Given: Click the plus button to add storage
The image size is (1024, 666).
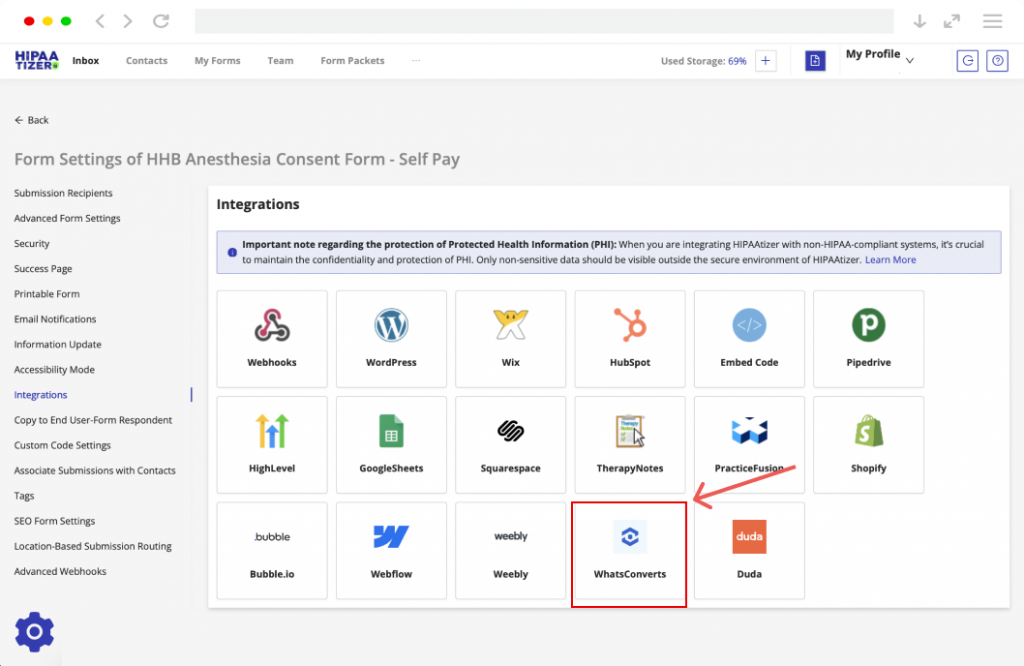Looking at the screenshot, I should tap(766, 61).
